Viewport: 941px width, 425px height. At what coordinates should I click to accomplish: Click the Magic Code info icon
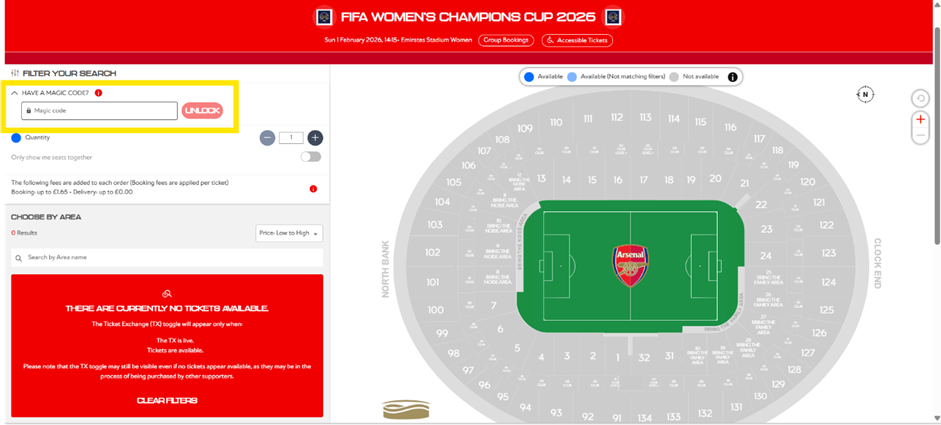point(98,93)
